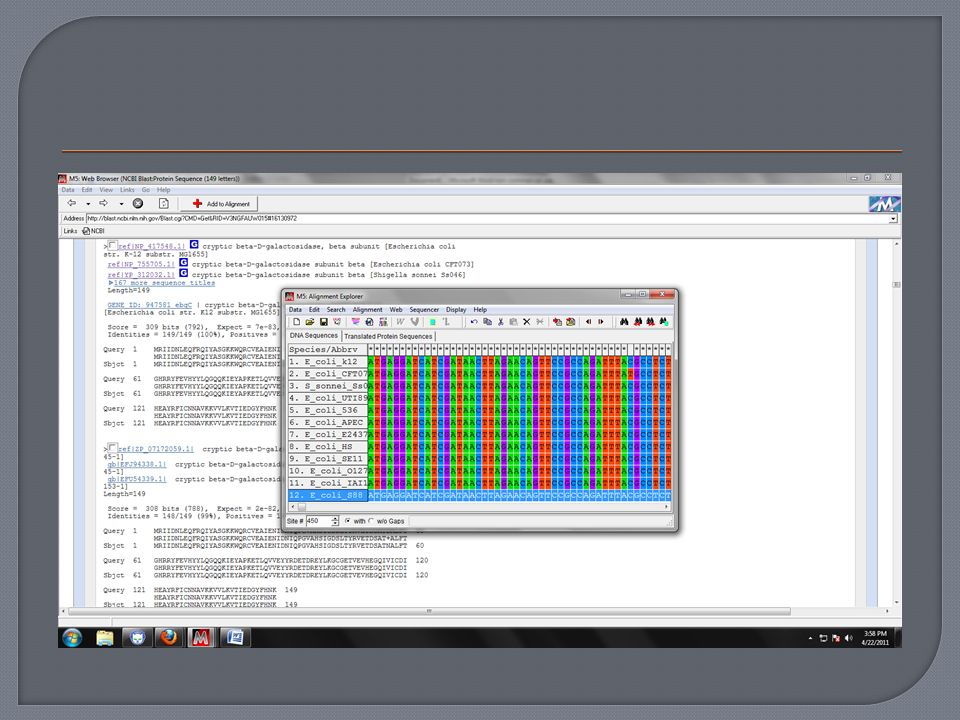Expand '167 more sequence titles'

[164, 283]
